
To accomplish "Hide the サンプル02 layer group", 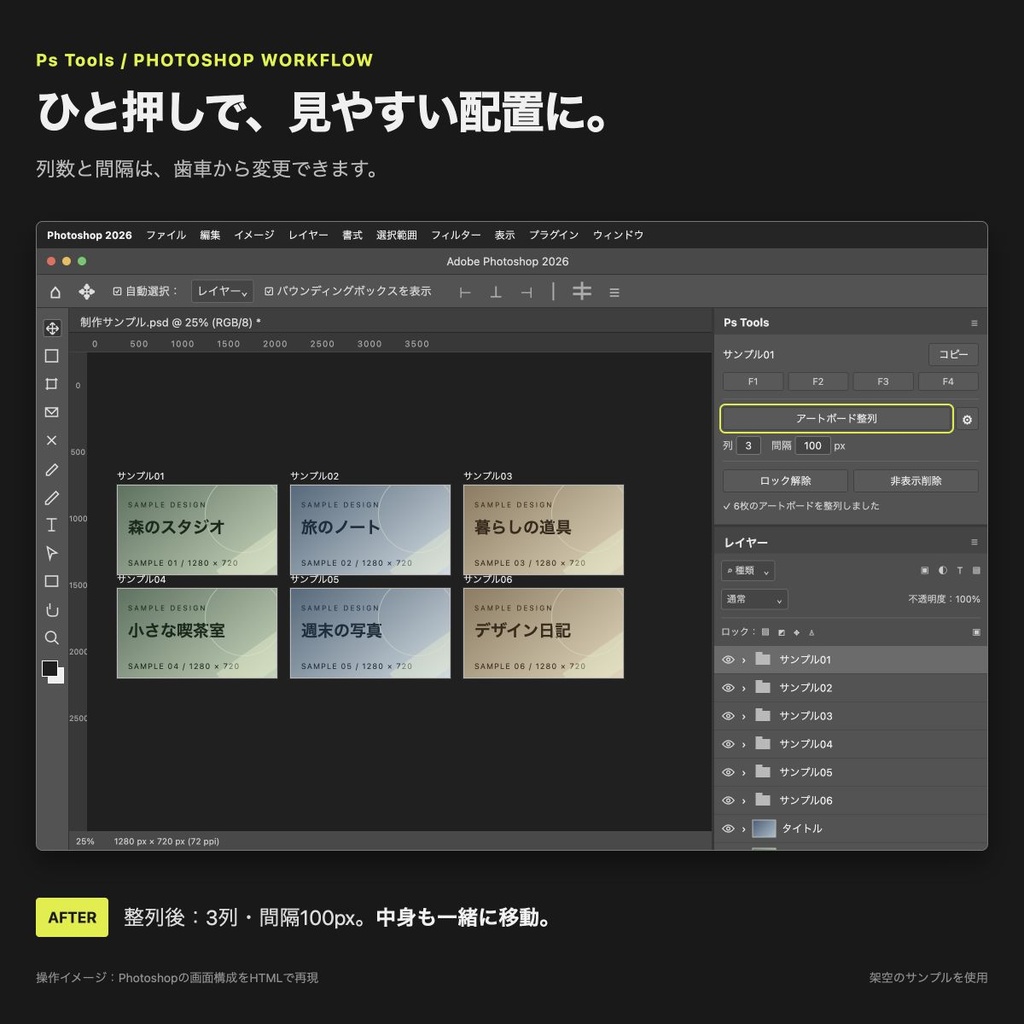I will (x=728, y=688).
